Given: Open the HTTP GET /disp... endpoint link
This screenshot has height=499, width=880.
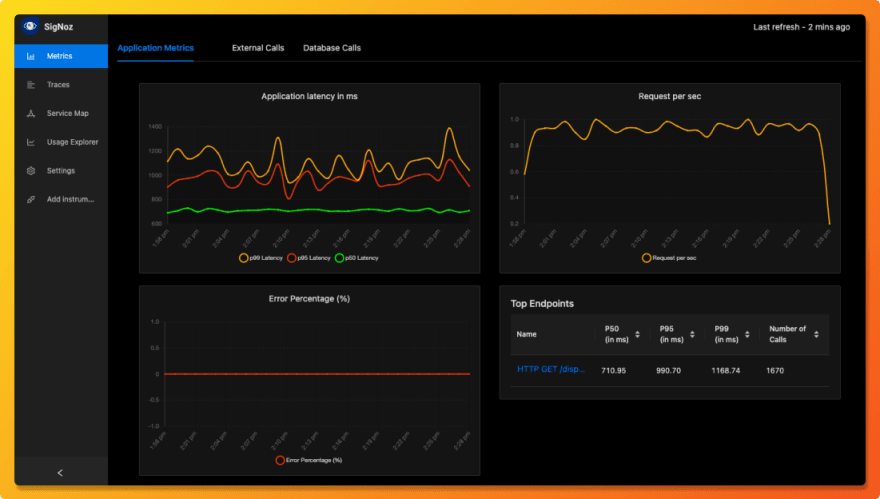Looking at the screenshot, I should 551,369.
